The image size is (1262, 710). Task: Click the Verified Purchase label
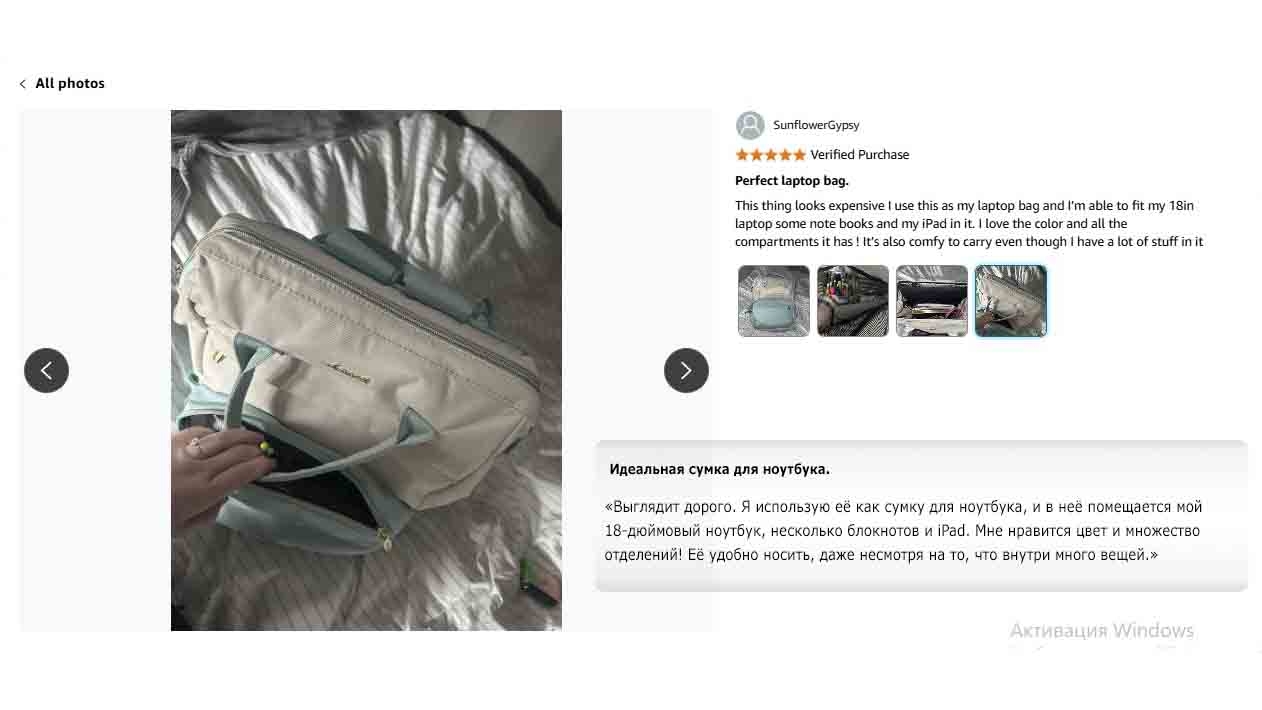(x=860, y=155)
